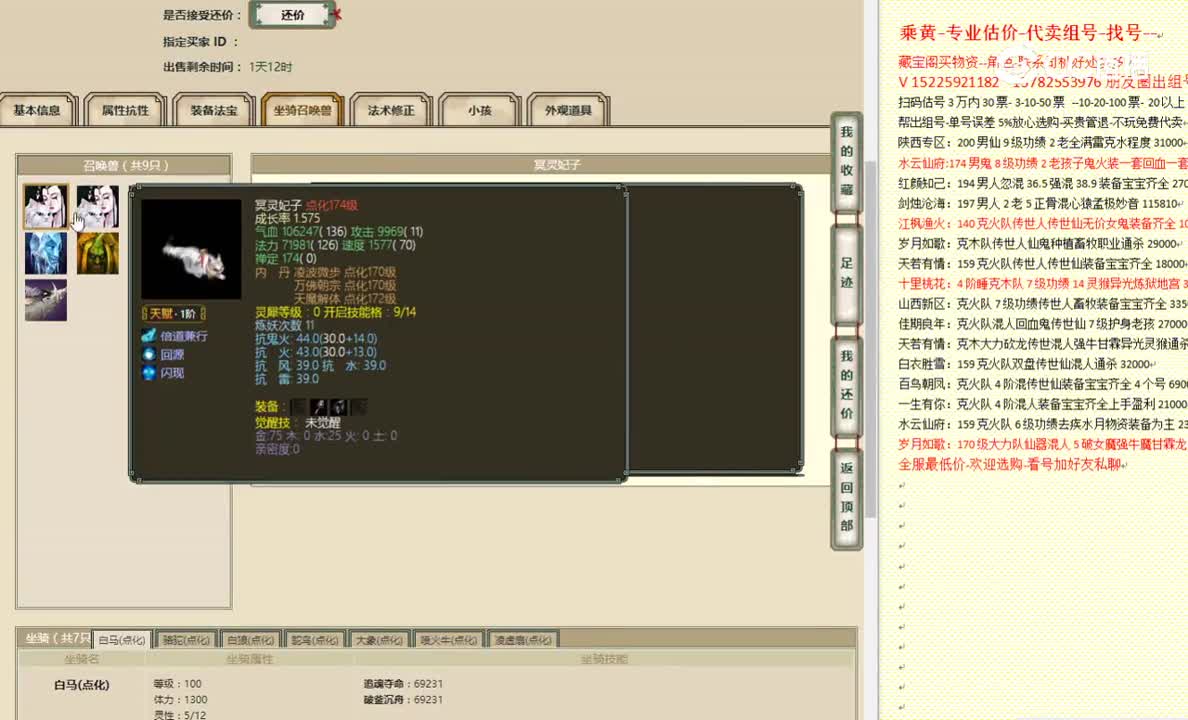Click the 白马(点化) mount name label
The height and width of the screenshot is (720, 1188).
click(82, 685)
